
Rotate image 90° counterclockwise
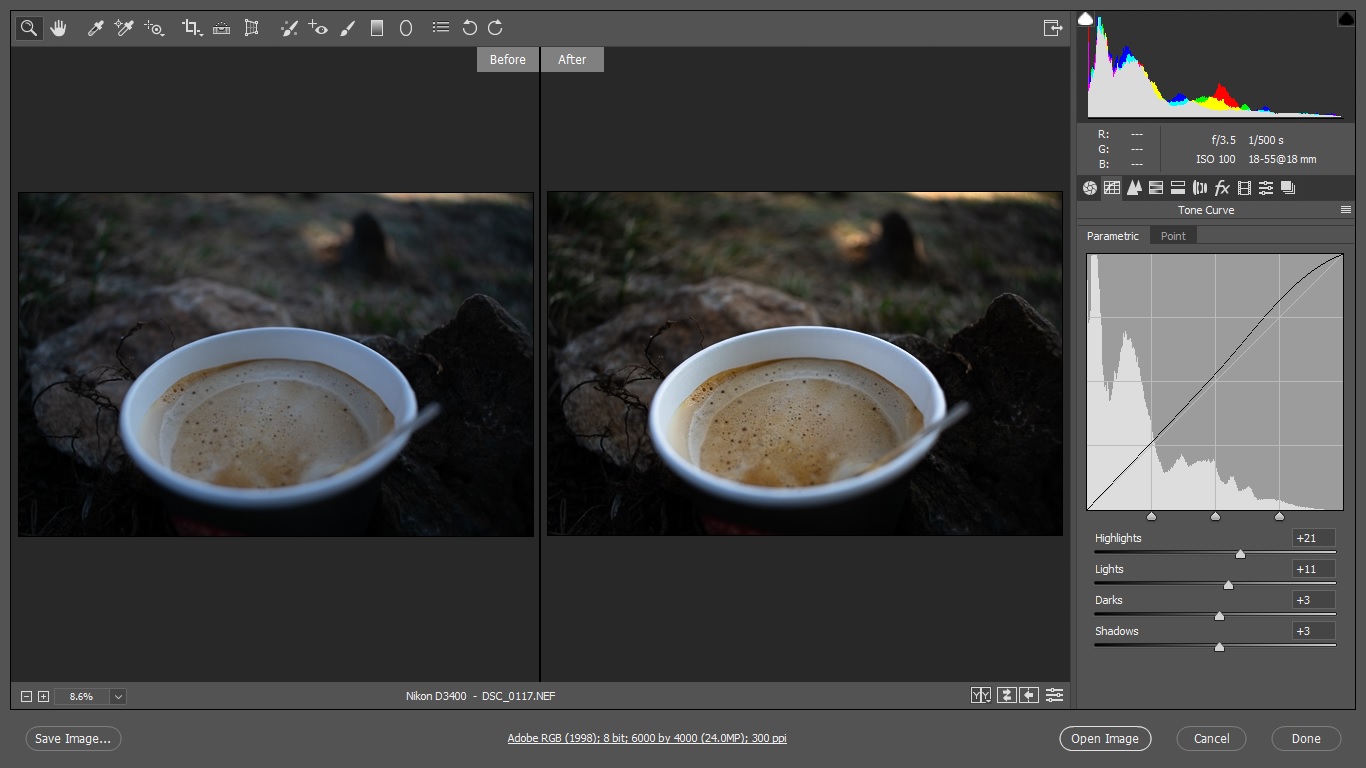tap(469, 29)
